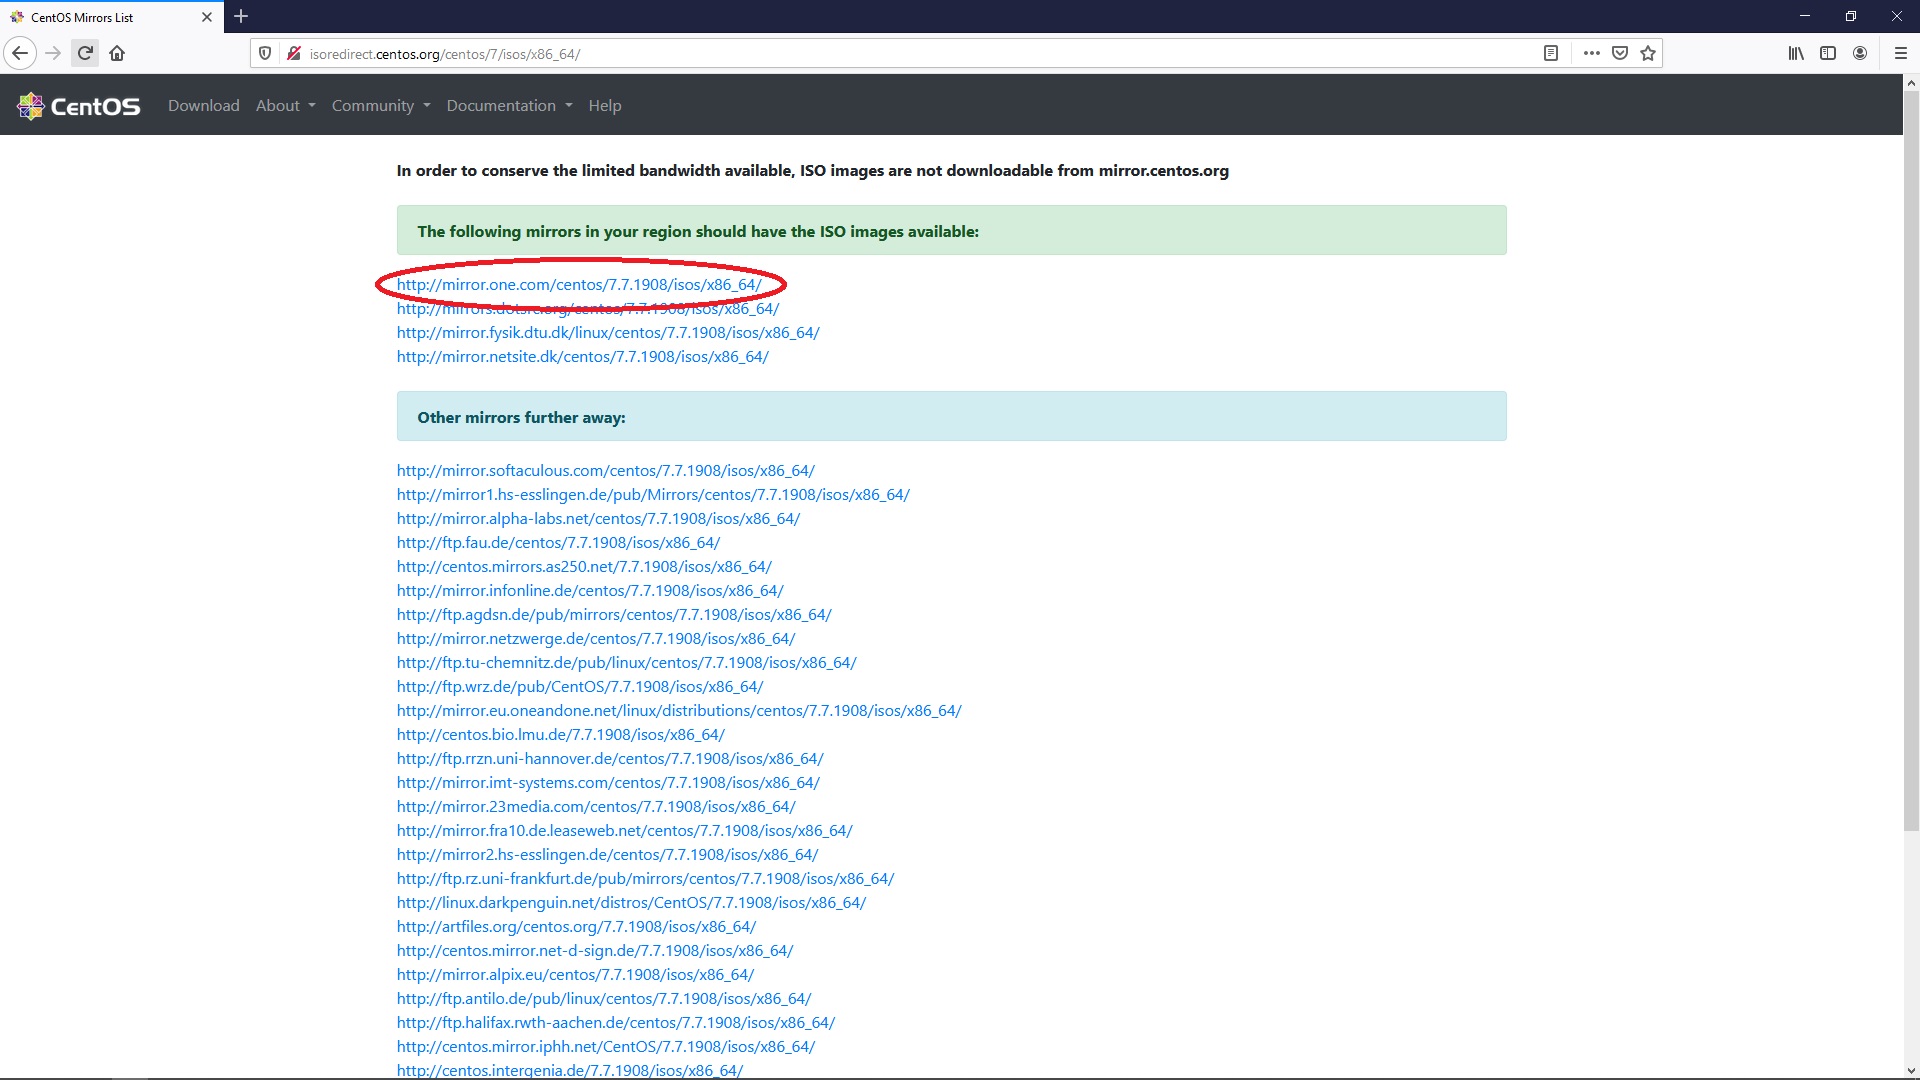
Task: Open the mirror.alpha-labs.net link
Action: click(x=598, y=519)
